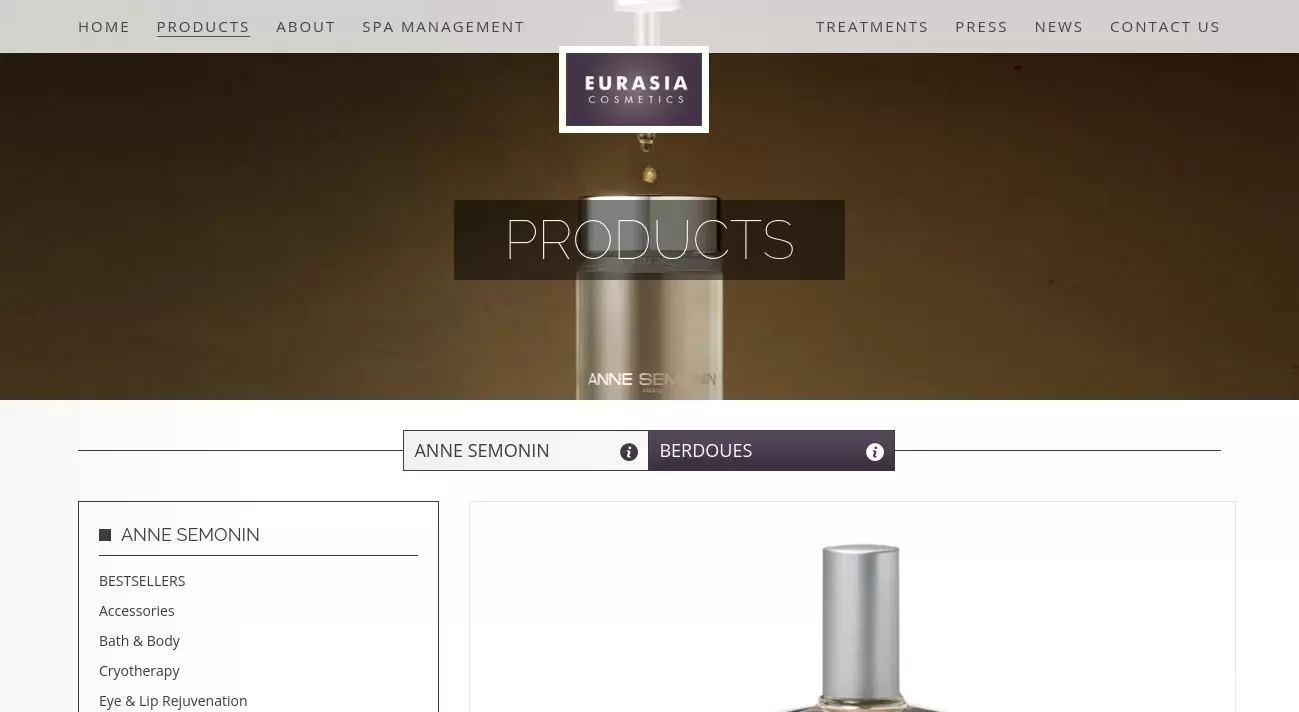The image size is (1299, 712).
Task: Open the Home menu item
Action: (x=104, y=27)
